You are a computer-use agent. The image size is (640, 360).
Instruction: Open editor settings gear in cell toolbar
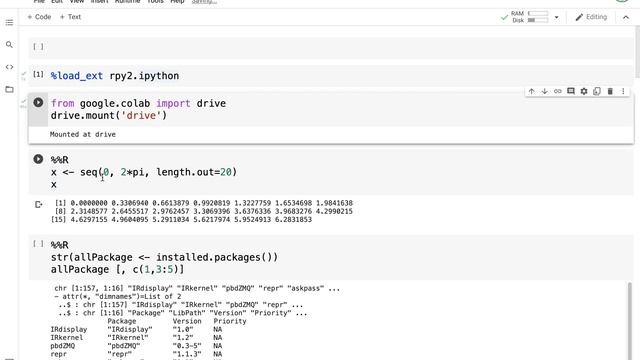click(x=584, y=91)
